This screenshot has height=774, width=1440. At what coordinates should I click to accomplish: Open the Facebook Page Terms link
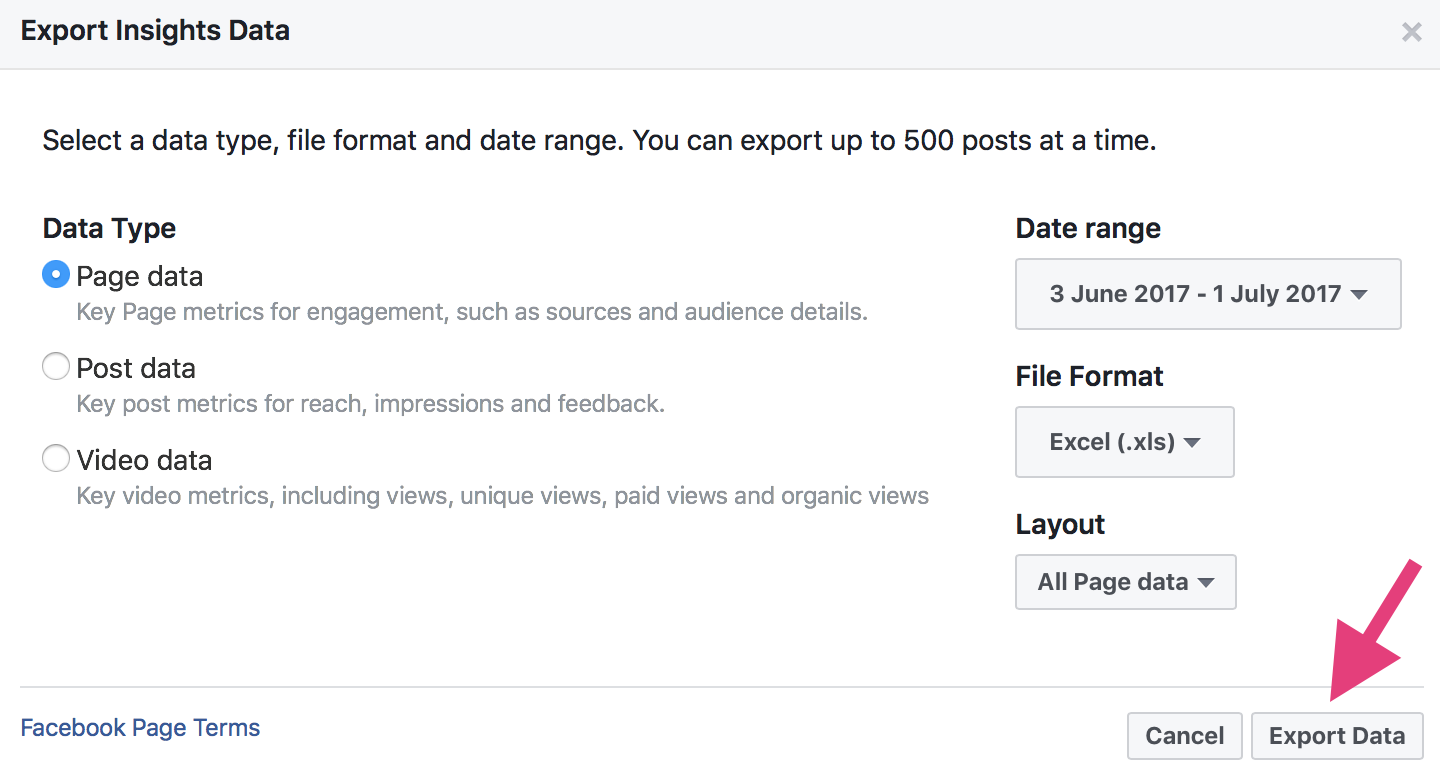140,728
